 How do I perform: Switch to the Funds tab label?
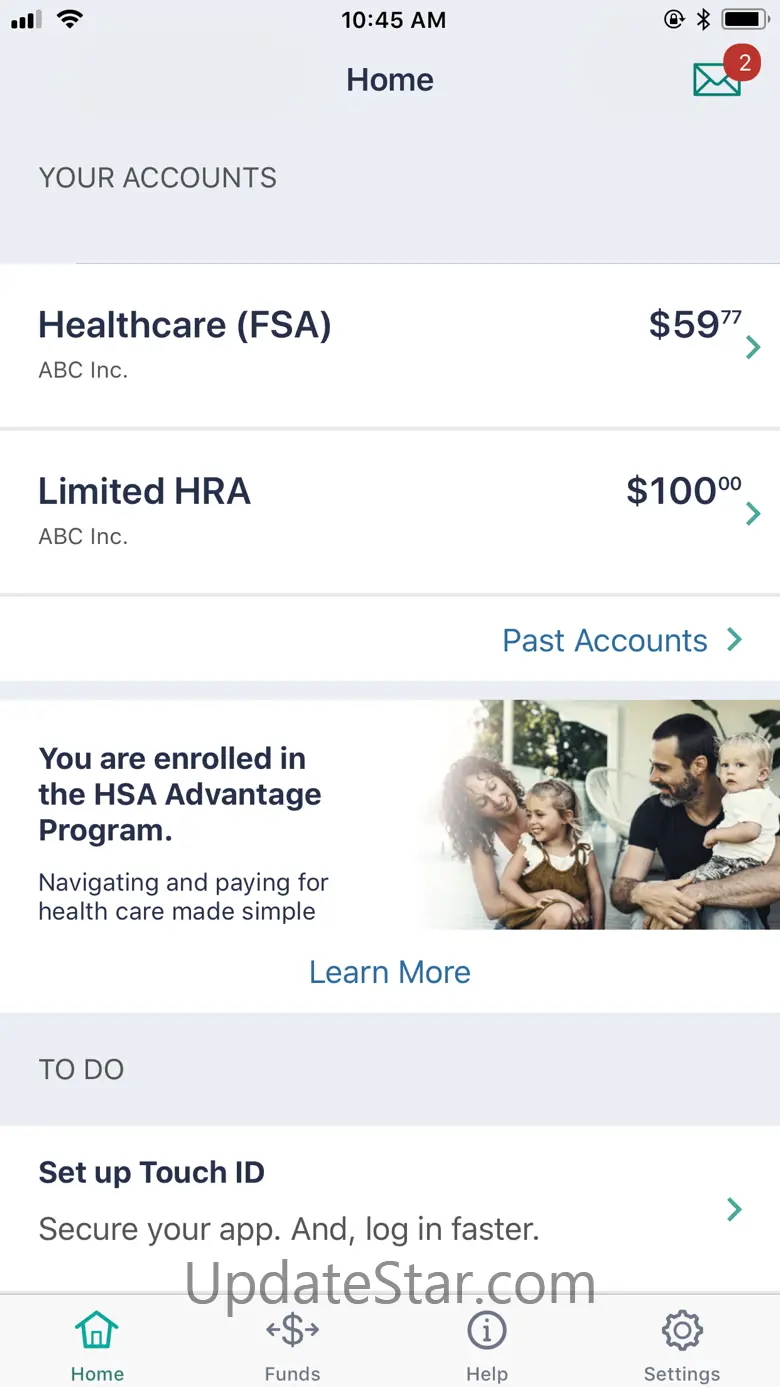tap(292, 1373)
